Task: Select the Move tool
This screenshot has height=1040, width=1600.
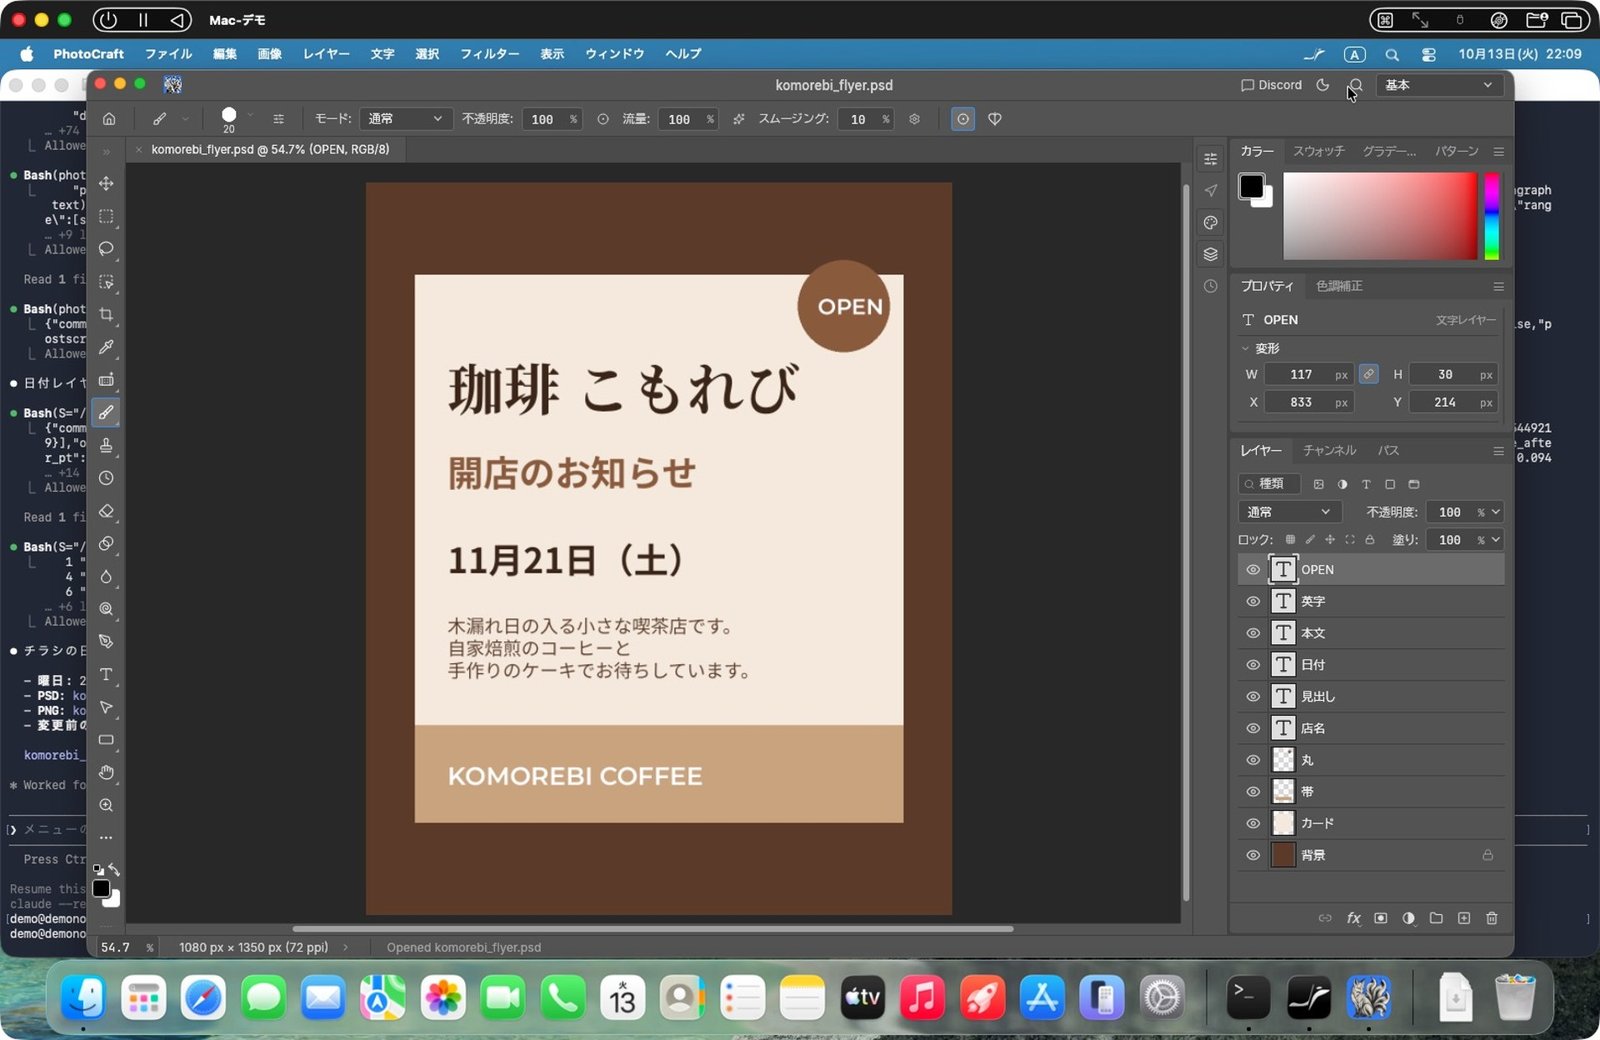Action: tap(106, 184)
